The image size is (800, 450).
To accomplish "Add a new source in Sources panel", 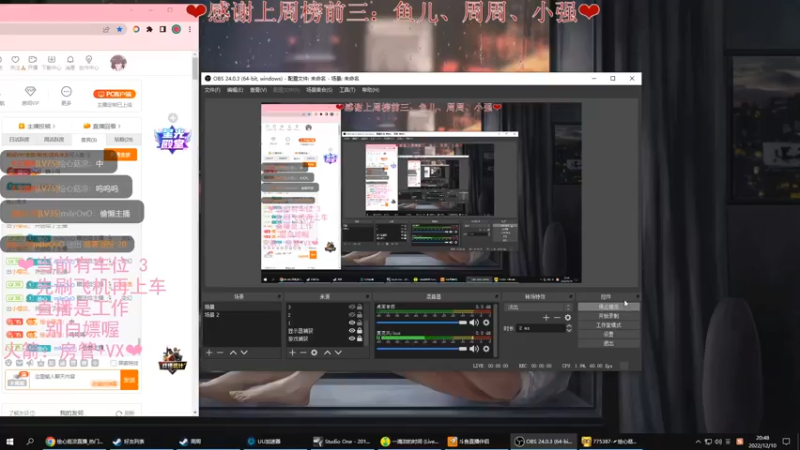I will click(292, 353).
